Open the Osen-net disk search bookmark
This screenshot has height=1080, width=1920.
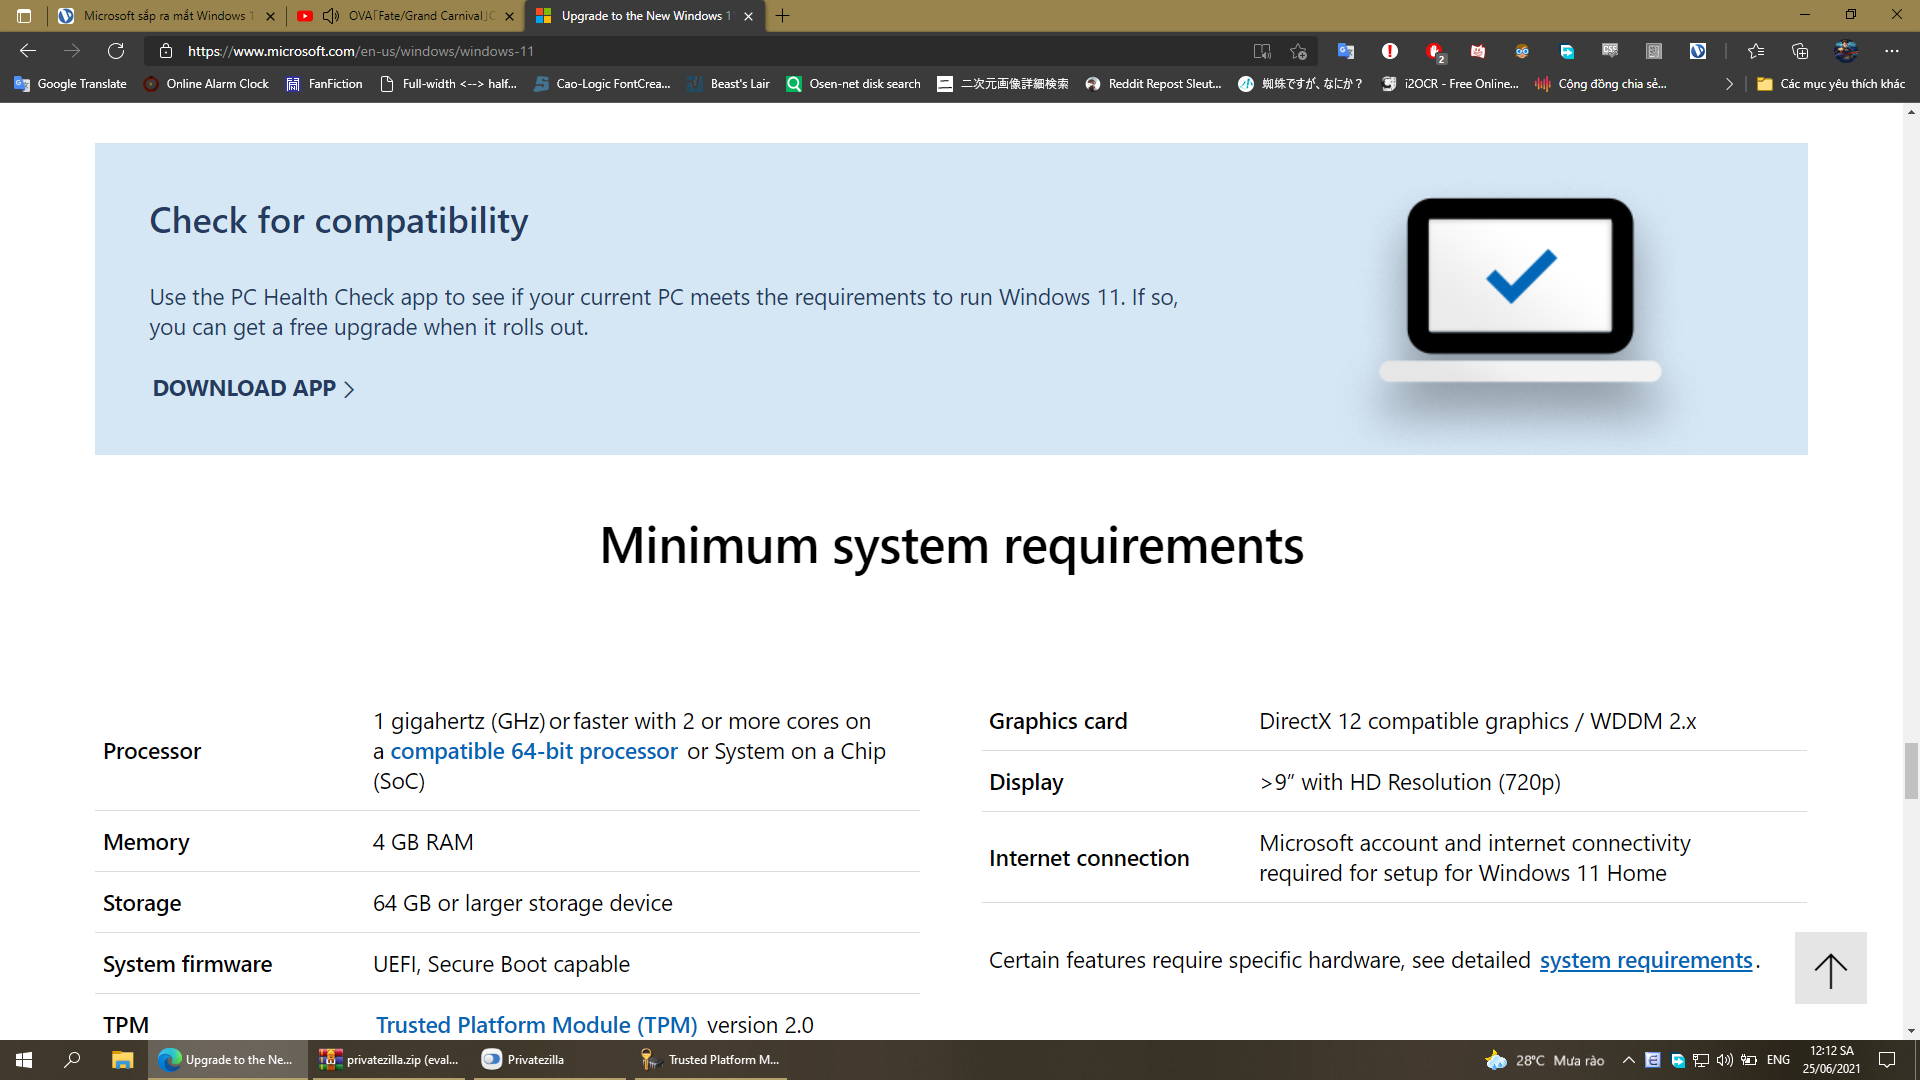click(853, 84)
